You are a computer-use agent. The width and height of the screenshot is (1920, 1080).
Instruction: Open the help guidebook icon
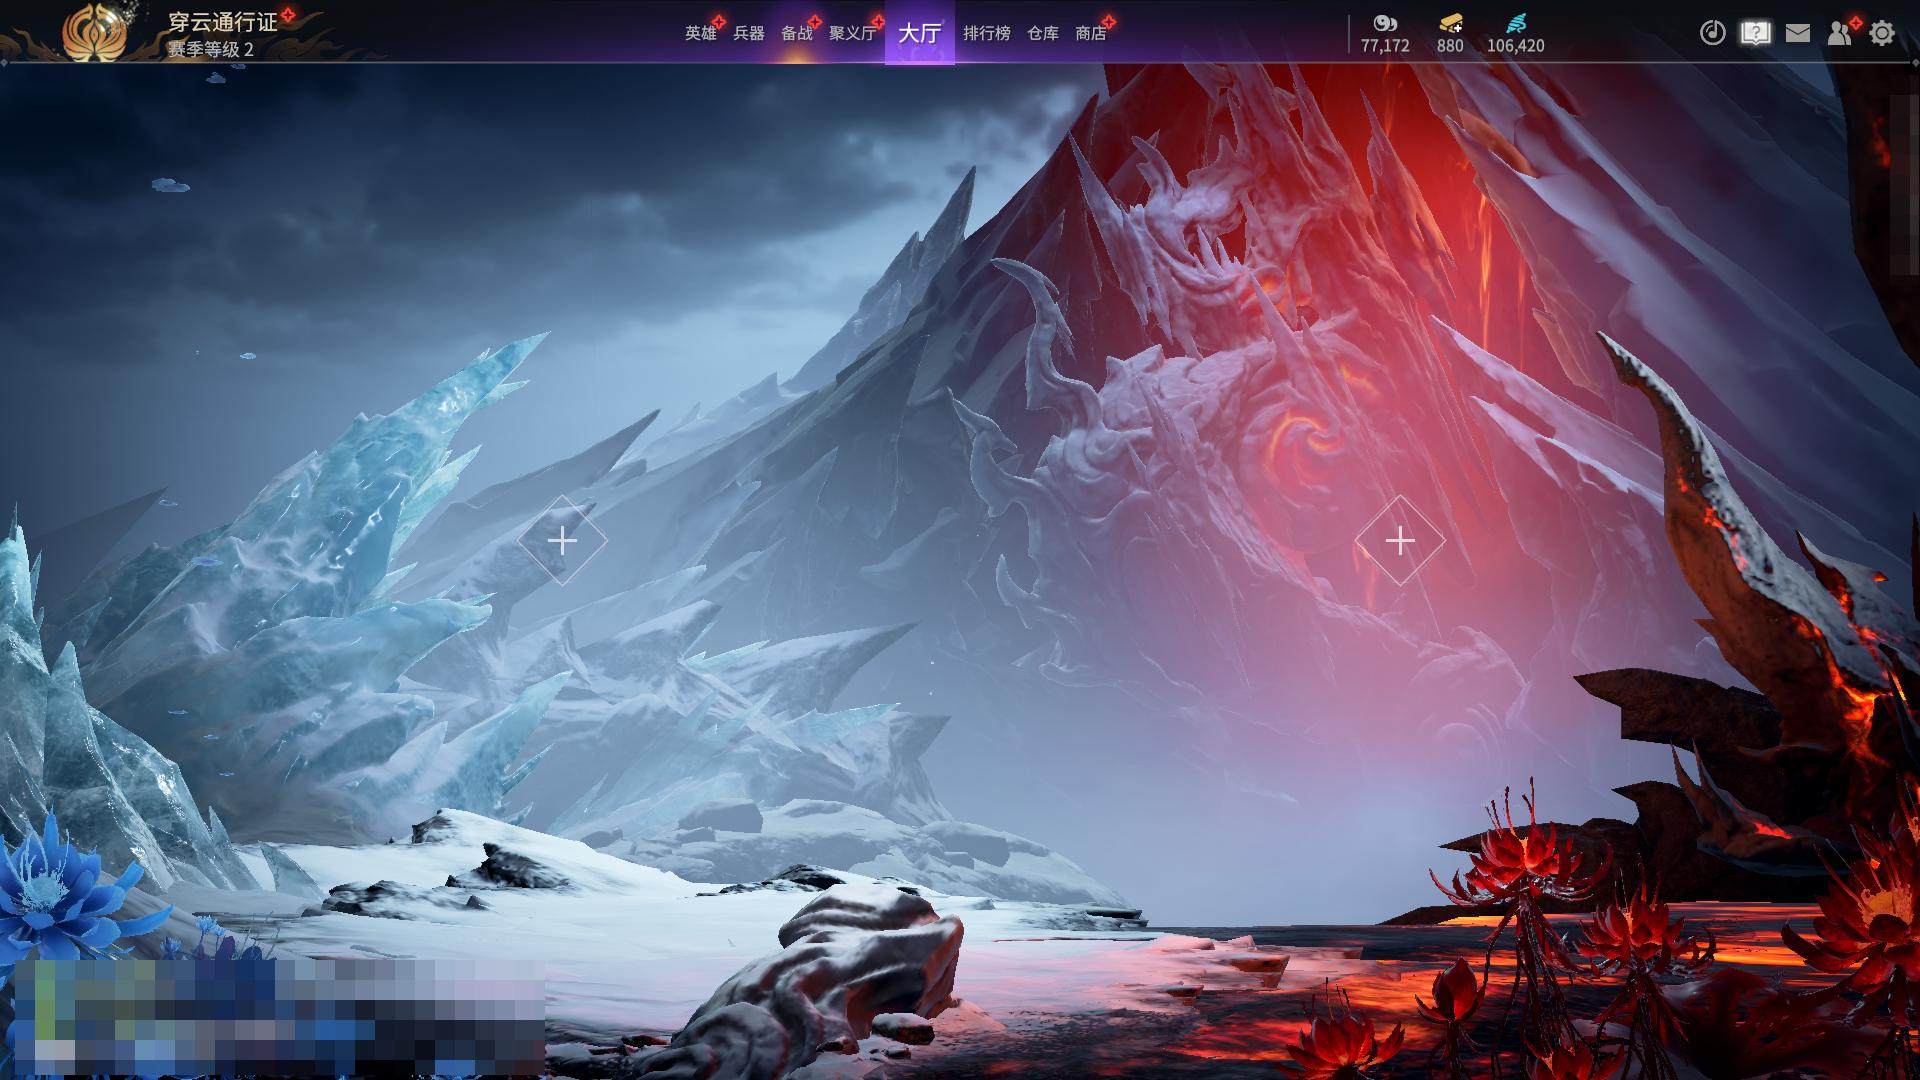1755,33
